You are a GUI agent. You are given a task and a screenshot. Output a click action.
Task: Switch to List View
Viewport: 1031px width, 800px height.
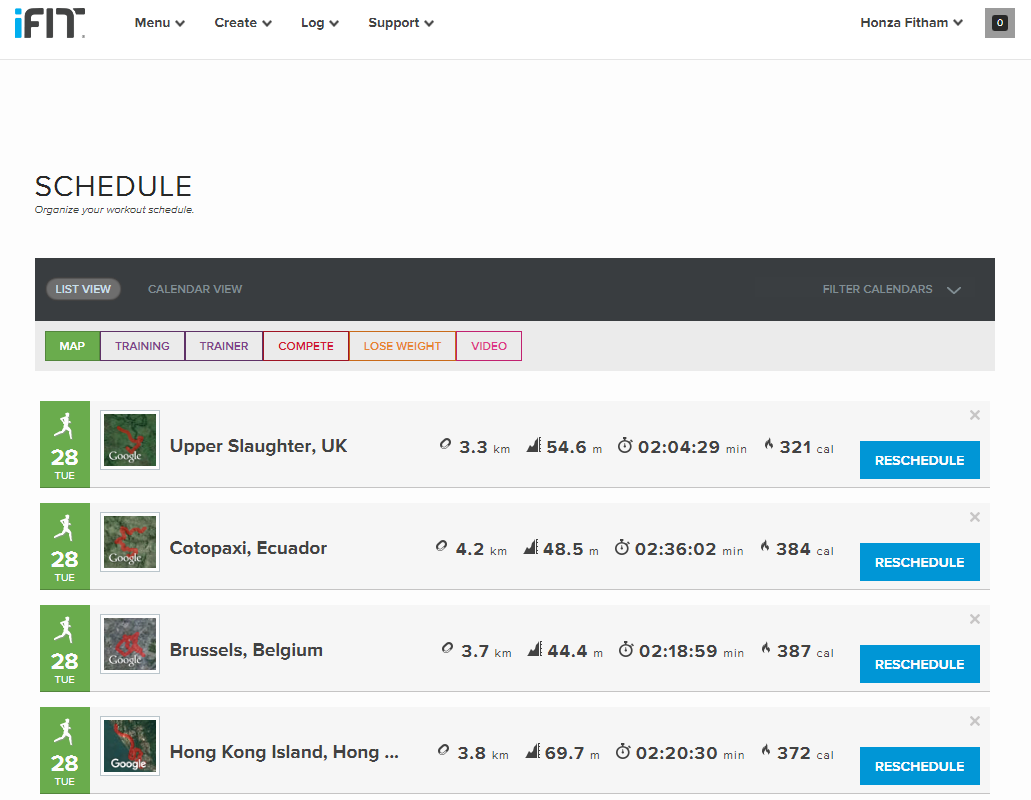pyautogui.click(x=83, y=289)
